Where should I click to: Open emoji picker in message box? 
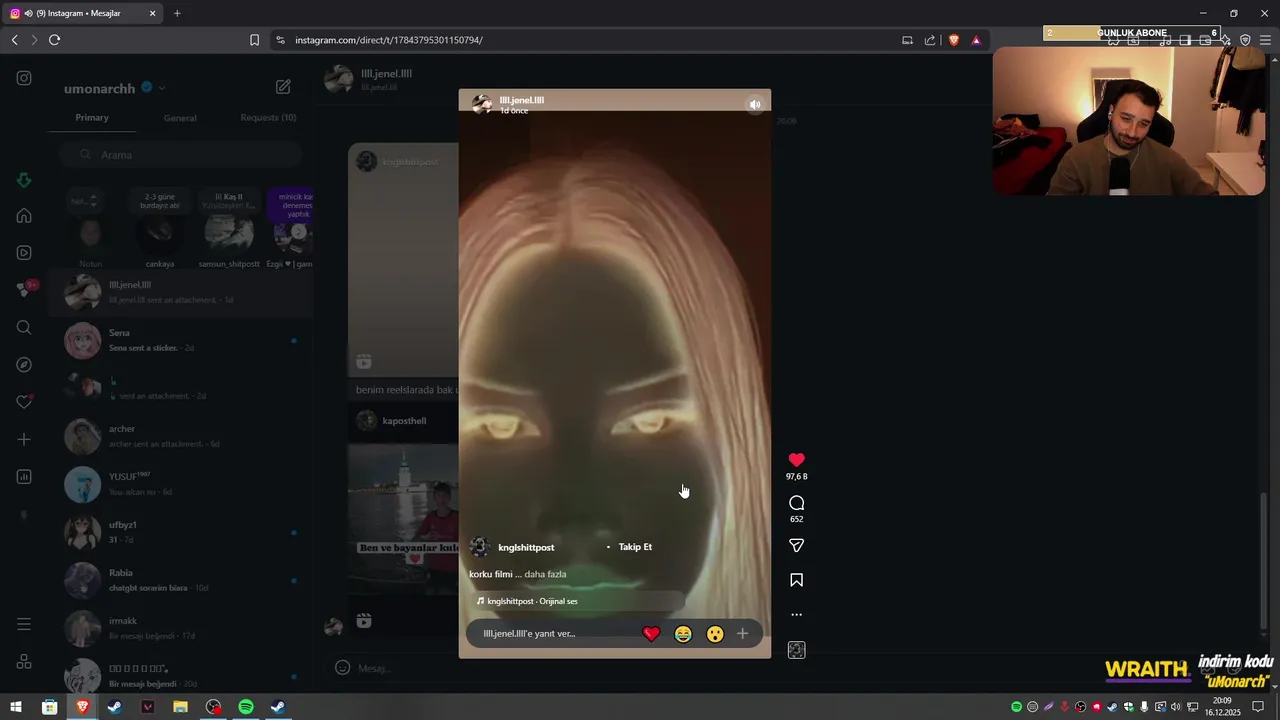342,668
